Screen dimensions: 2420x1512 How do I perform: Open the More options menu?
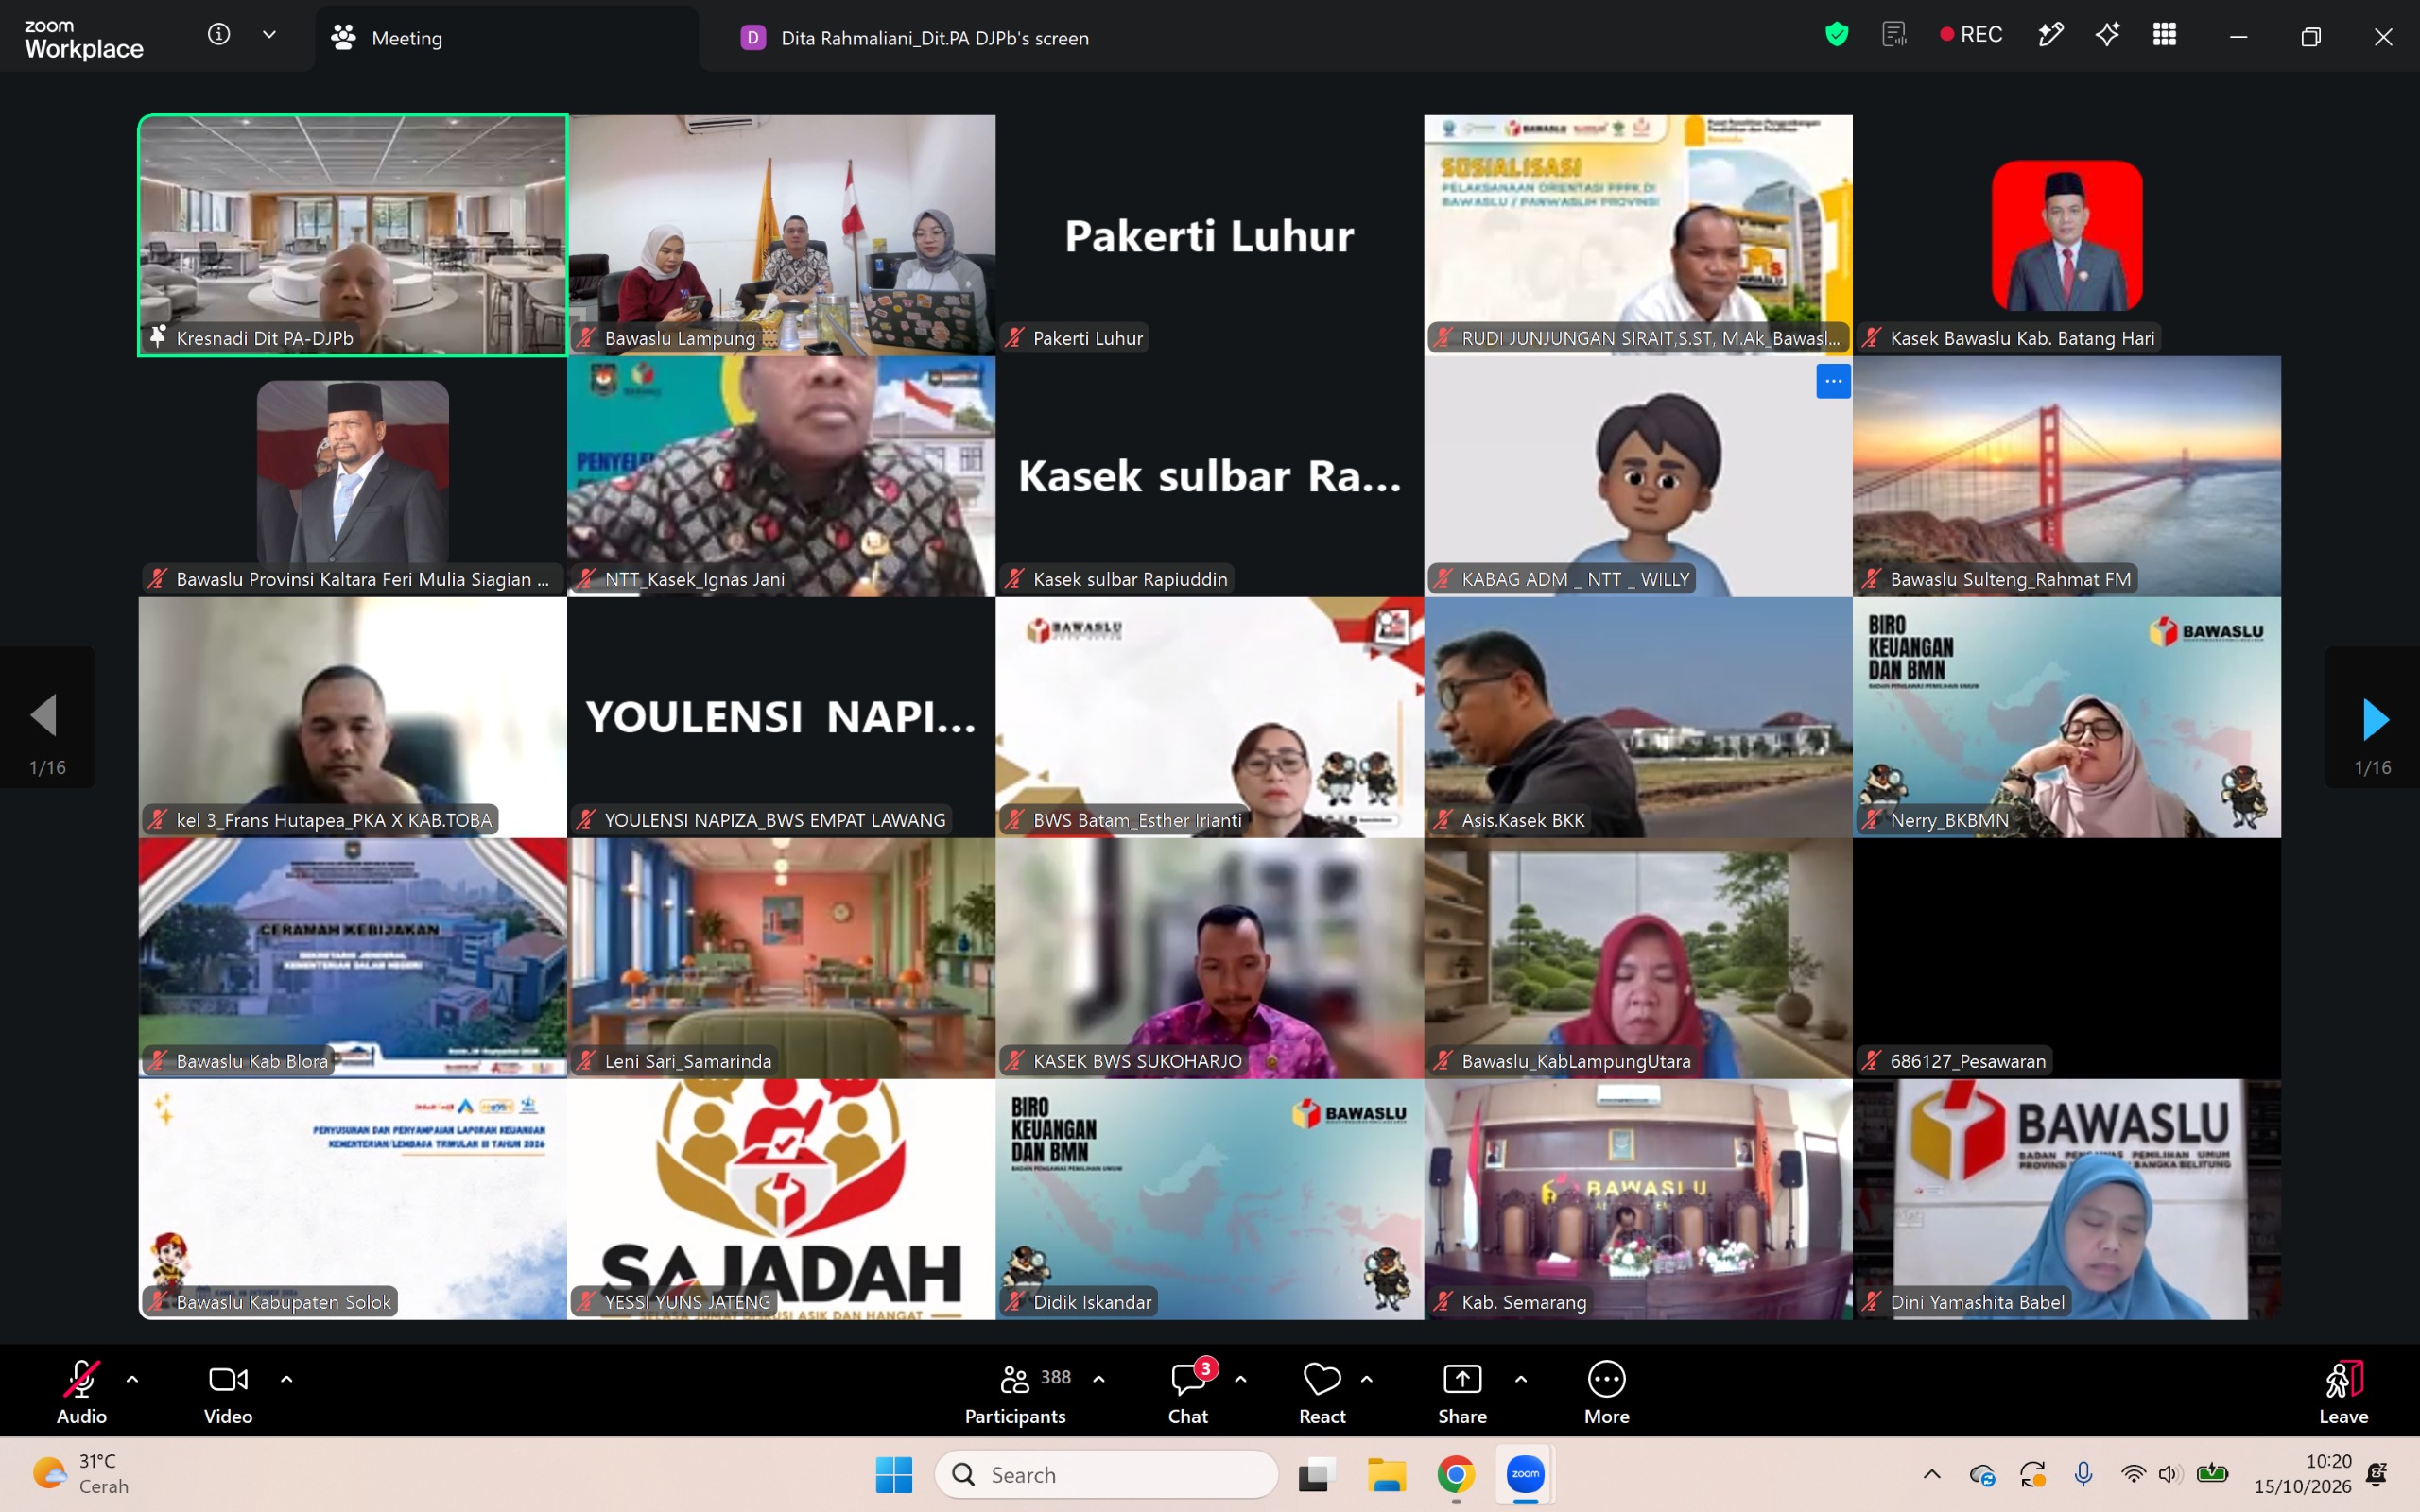(x=1607, y=1392)
